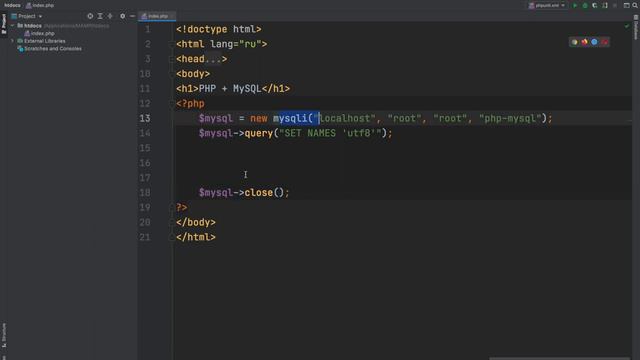Click the folded ellipsis inside the head tag

click(213, 59)
